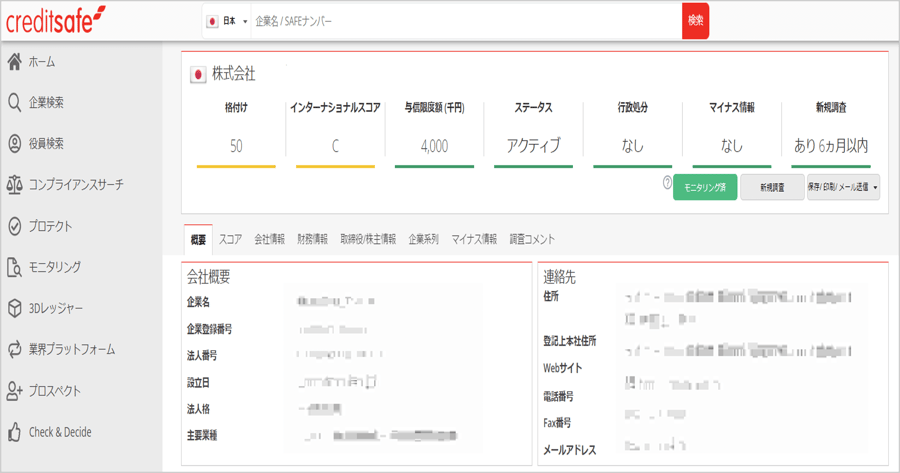
Task: Open company search magnifier icon
Action: click(x=14, y=103)
